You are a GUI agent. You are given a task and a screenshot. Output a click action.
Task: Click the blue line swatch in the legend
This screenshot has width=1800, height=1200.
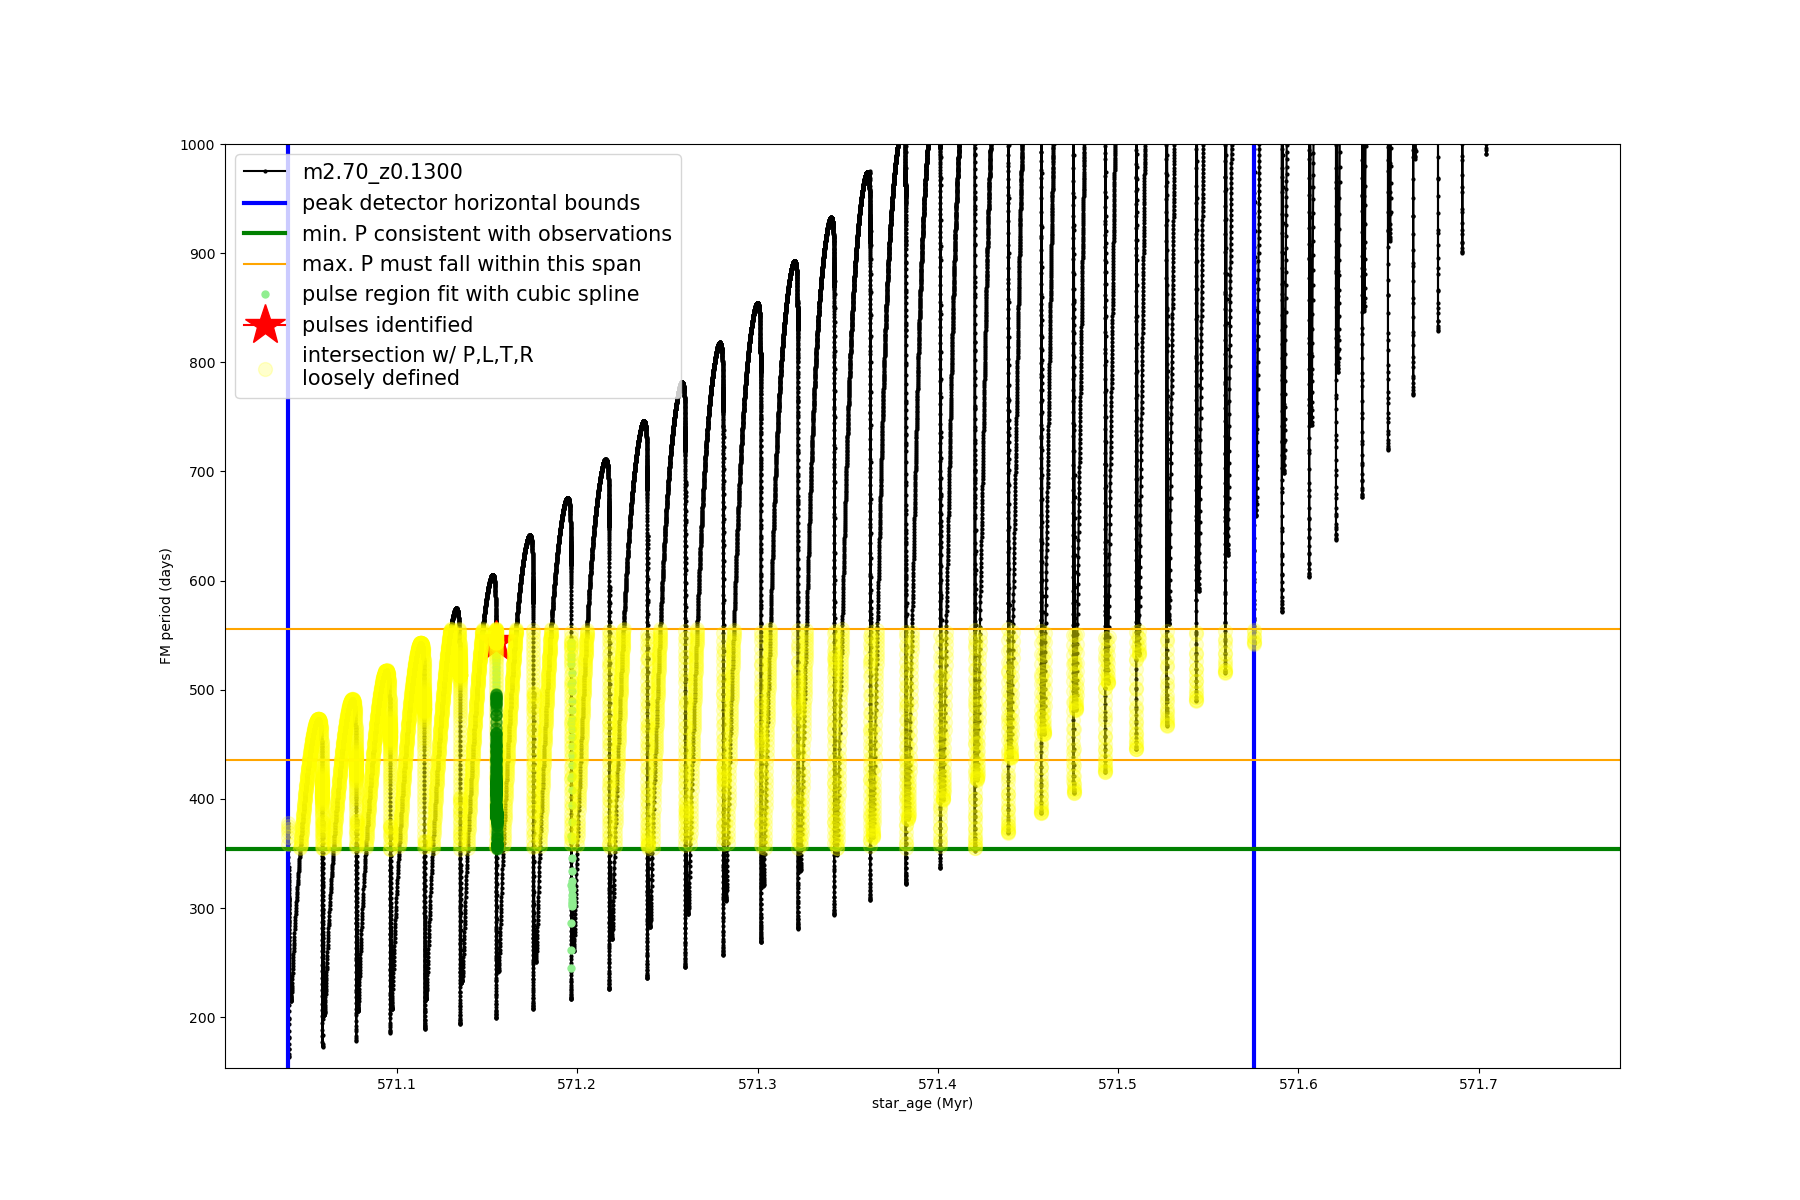(x=265, y=203)
